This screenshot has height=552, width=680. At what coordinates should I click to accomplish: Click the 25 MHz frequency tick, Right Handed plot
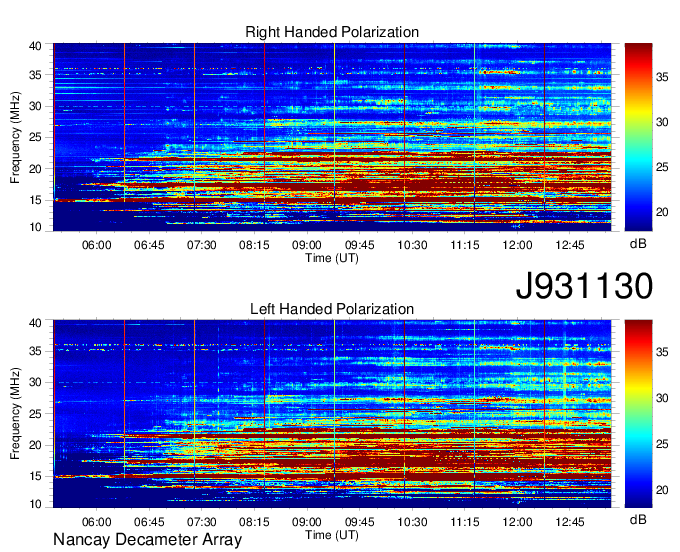coord(35,137)
